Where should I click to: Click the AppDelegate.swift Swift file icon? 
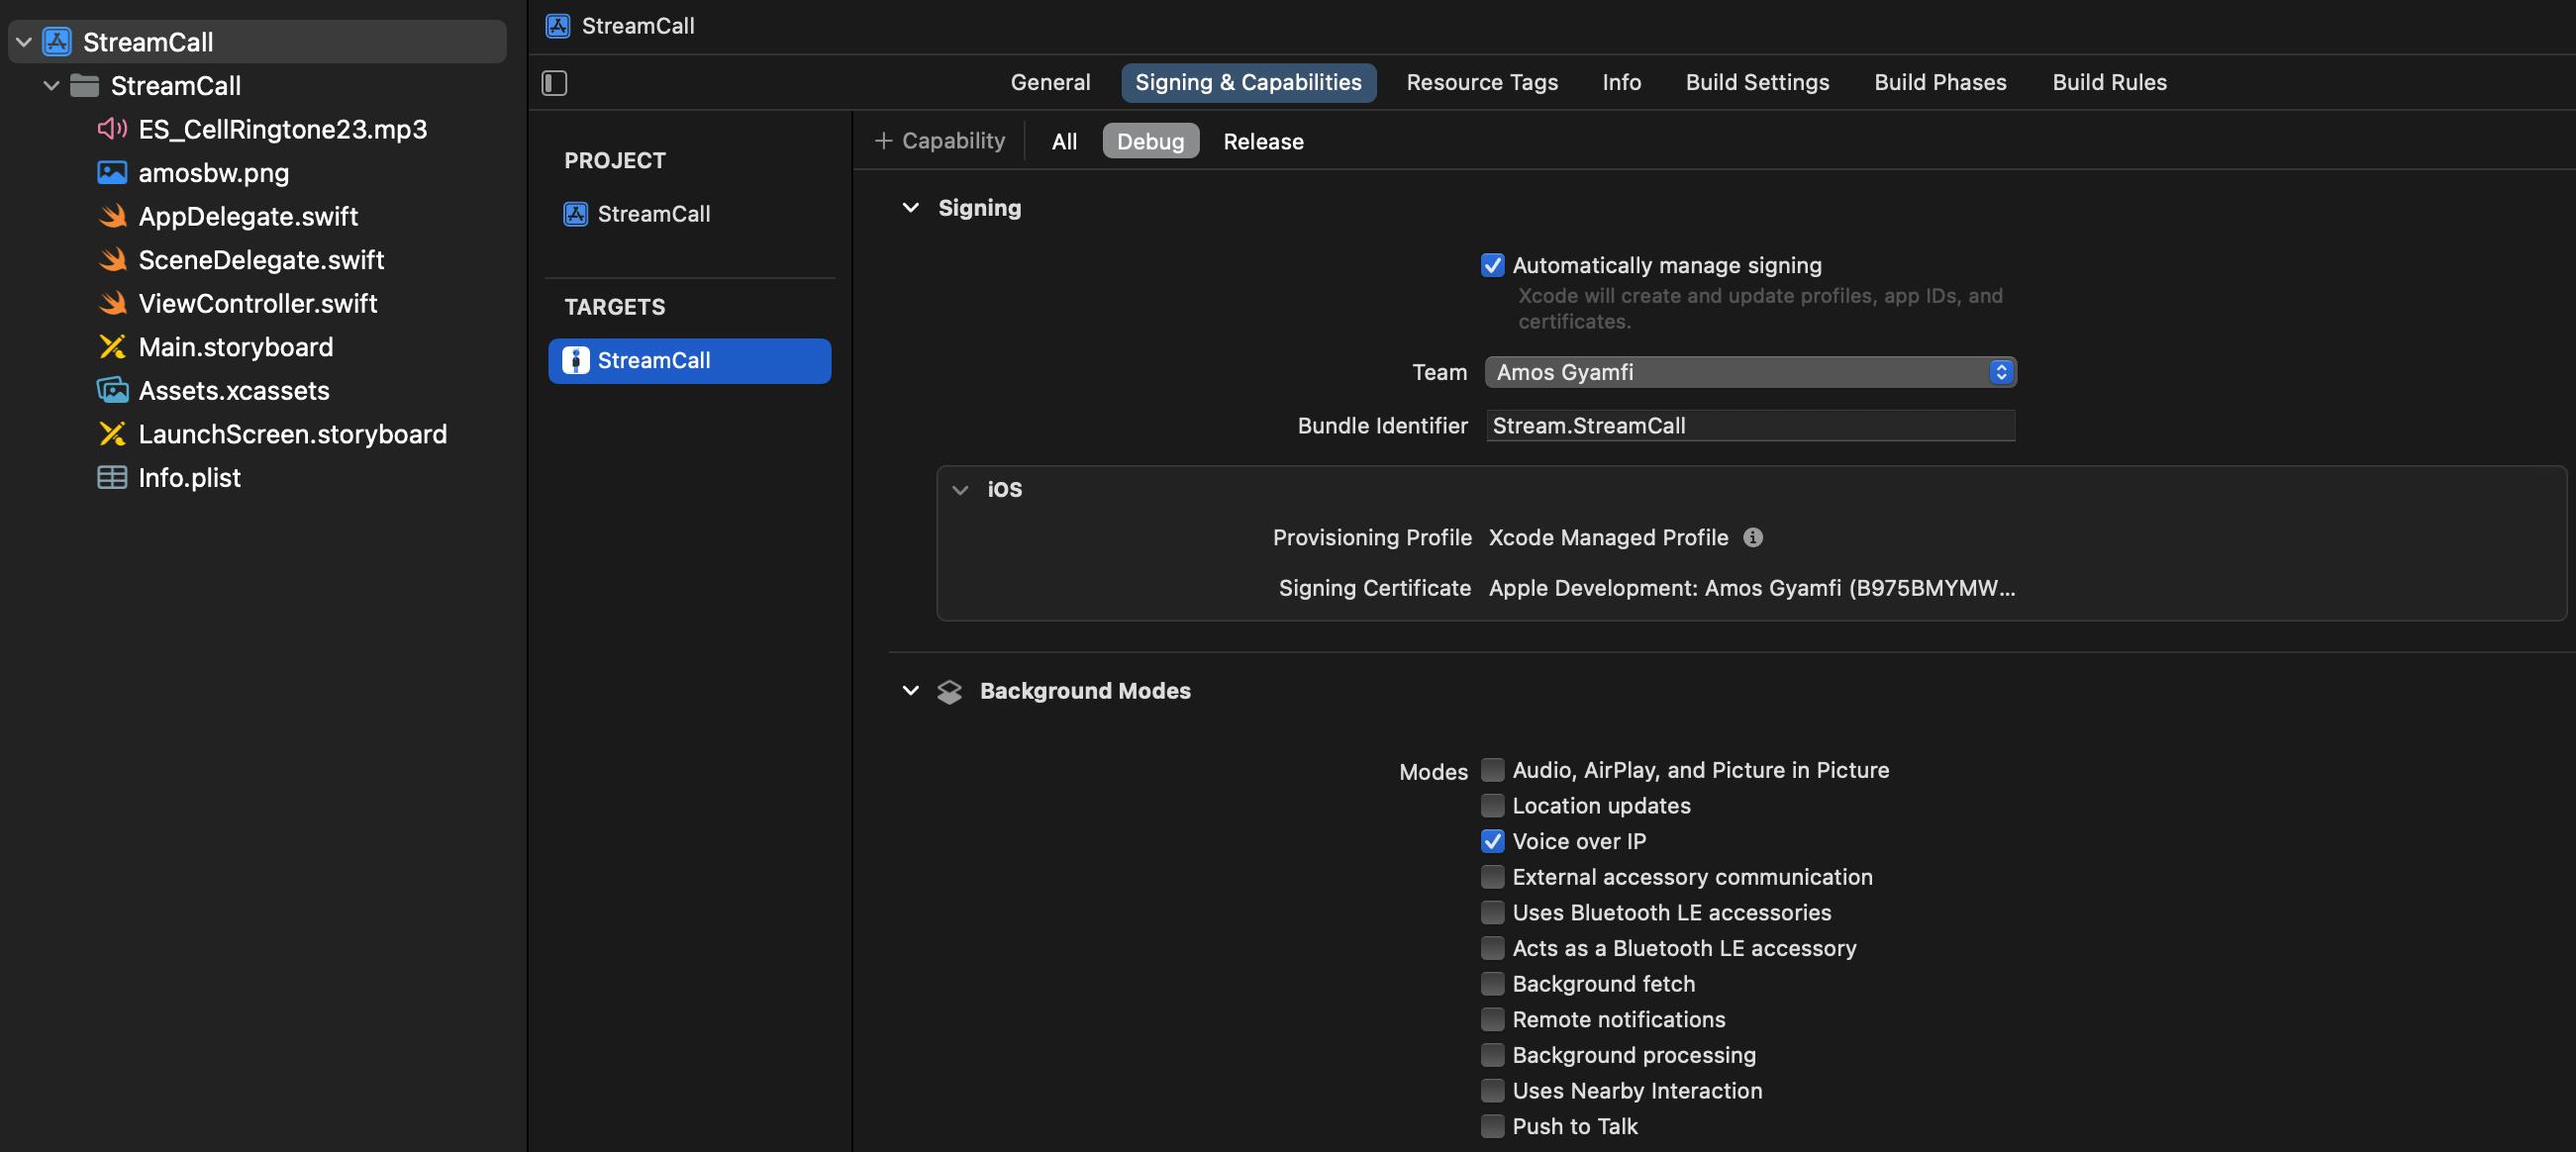point(112,216)
